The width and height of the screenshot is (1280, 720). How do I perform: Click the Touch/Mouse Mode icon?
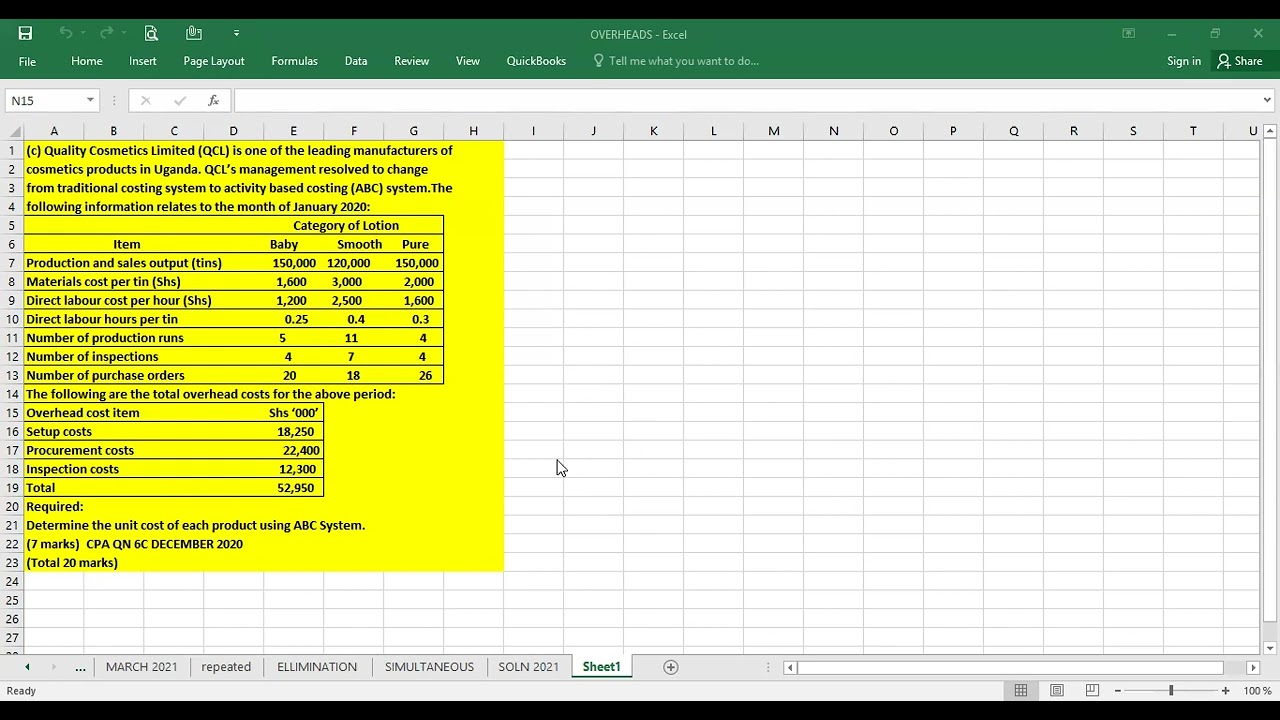[194, 33]
